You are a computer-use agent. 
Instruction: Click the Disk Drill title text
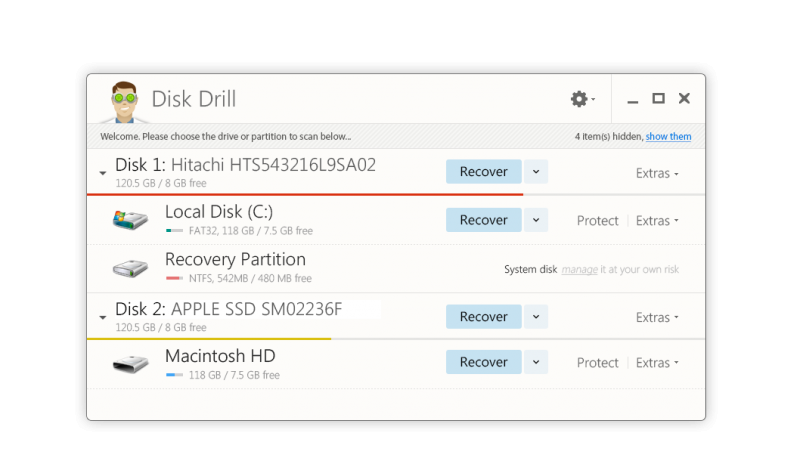tap(194, 99)
